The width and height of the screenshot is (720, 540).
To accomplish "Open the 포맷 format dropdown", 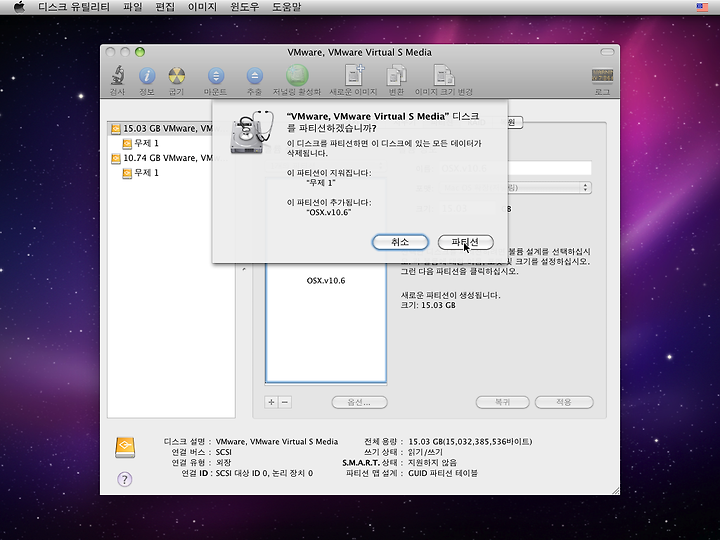I will coord(515,187).
